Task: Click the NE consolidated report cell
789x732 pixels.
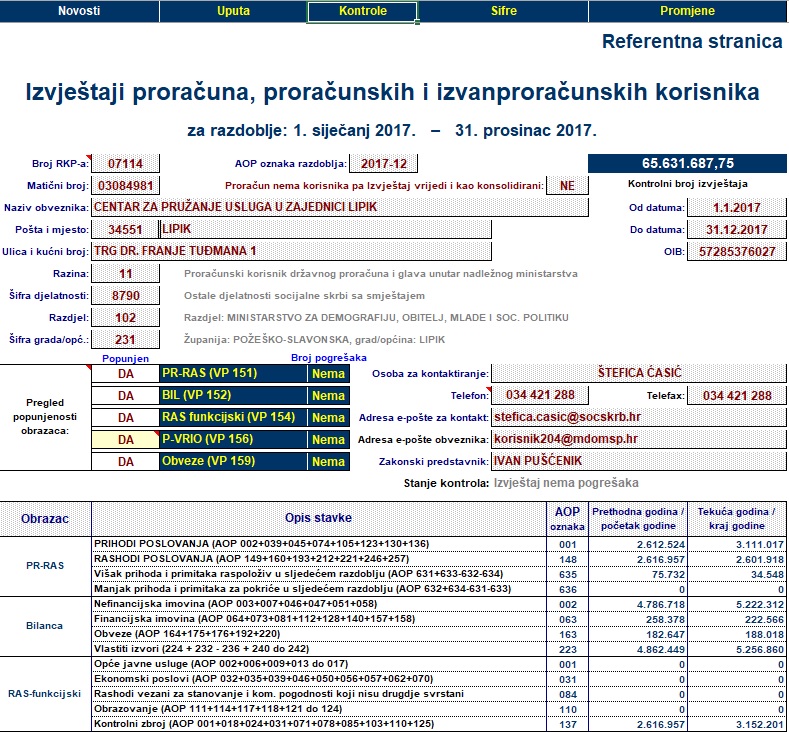Action: coord(567,186)
